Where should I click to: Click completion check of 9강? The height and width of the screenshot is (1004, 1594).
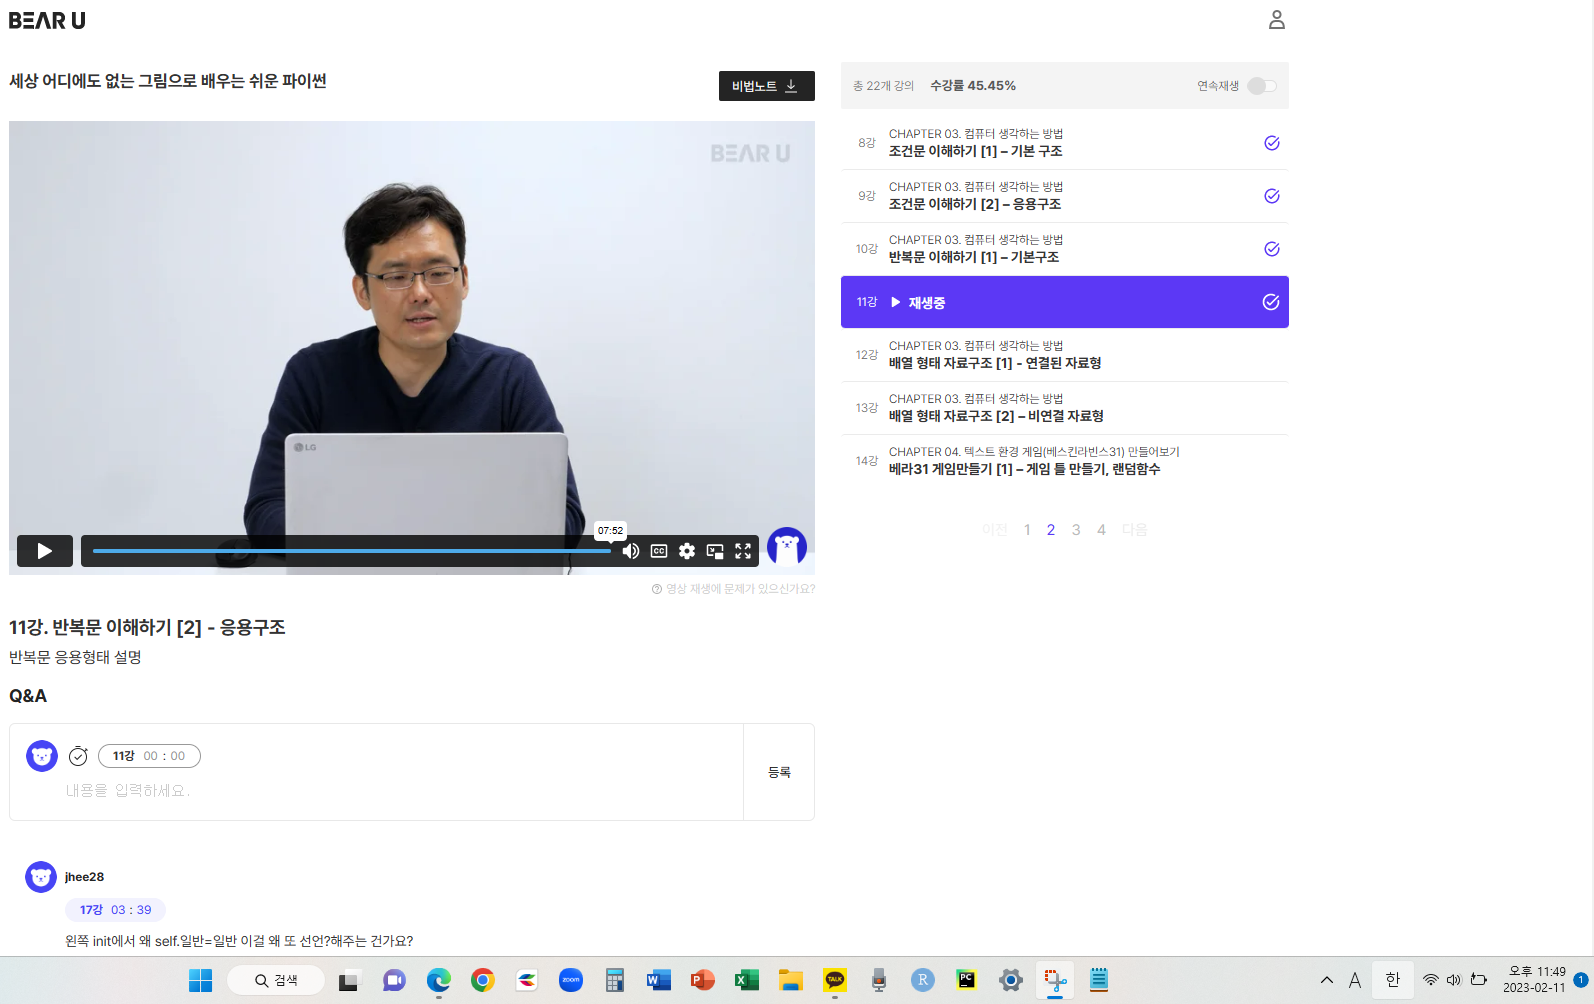[1272, 196]
